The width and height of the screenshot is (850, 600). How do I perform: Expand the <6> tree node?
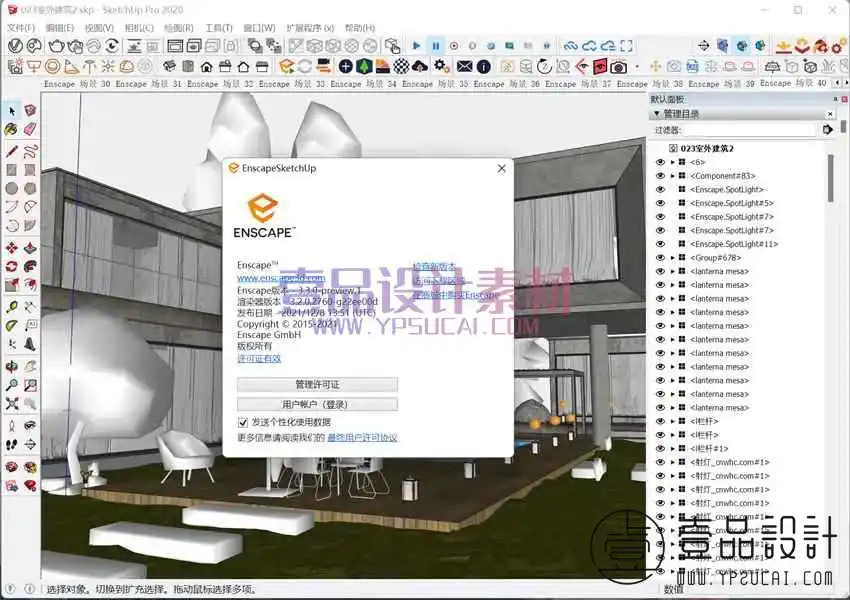[x=673, y=162]
